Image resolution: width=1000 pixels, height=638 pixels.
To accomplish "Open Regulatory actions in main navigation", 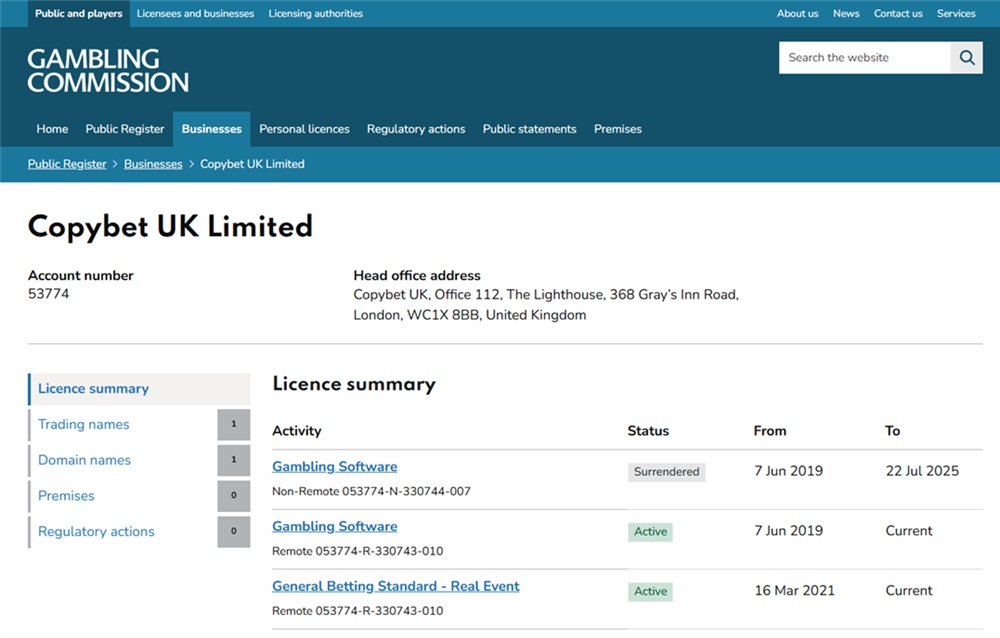I will tap(416, 129).
